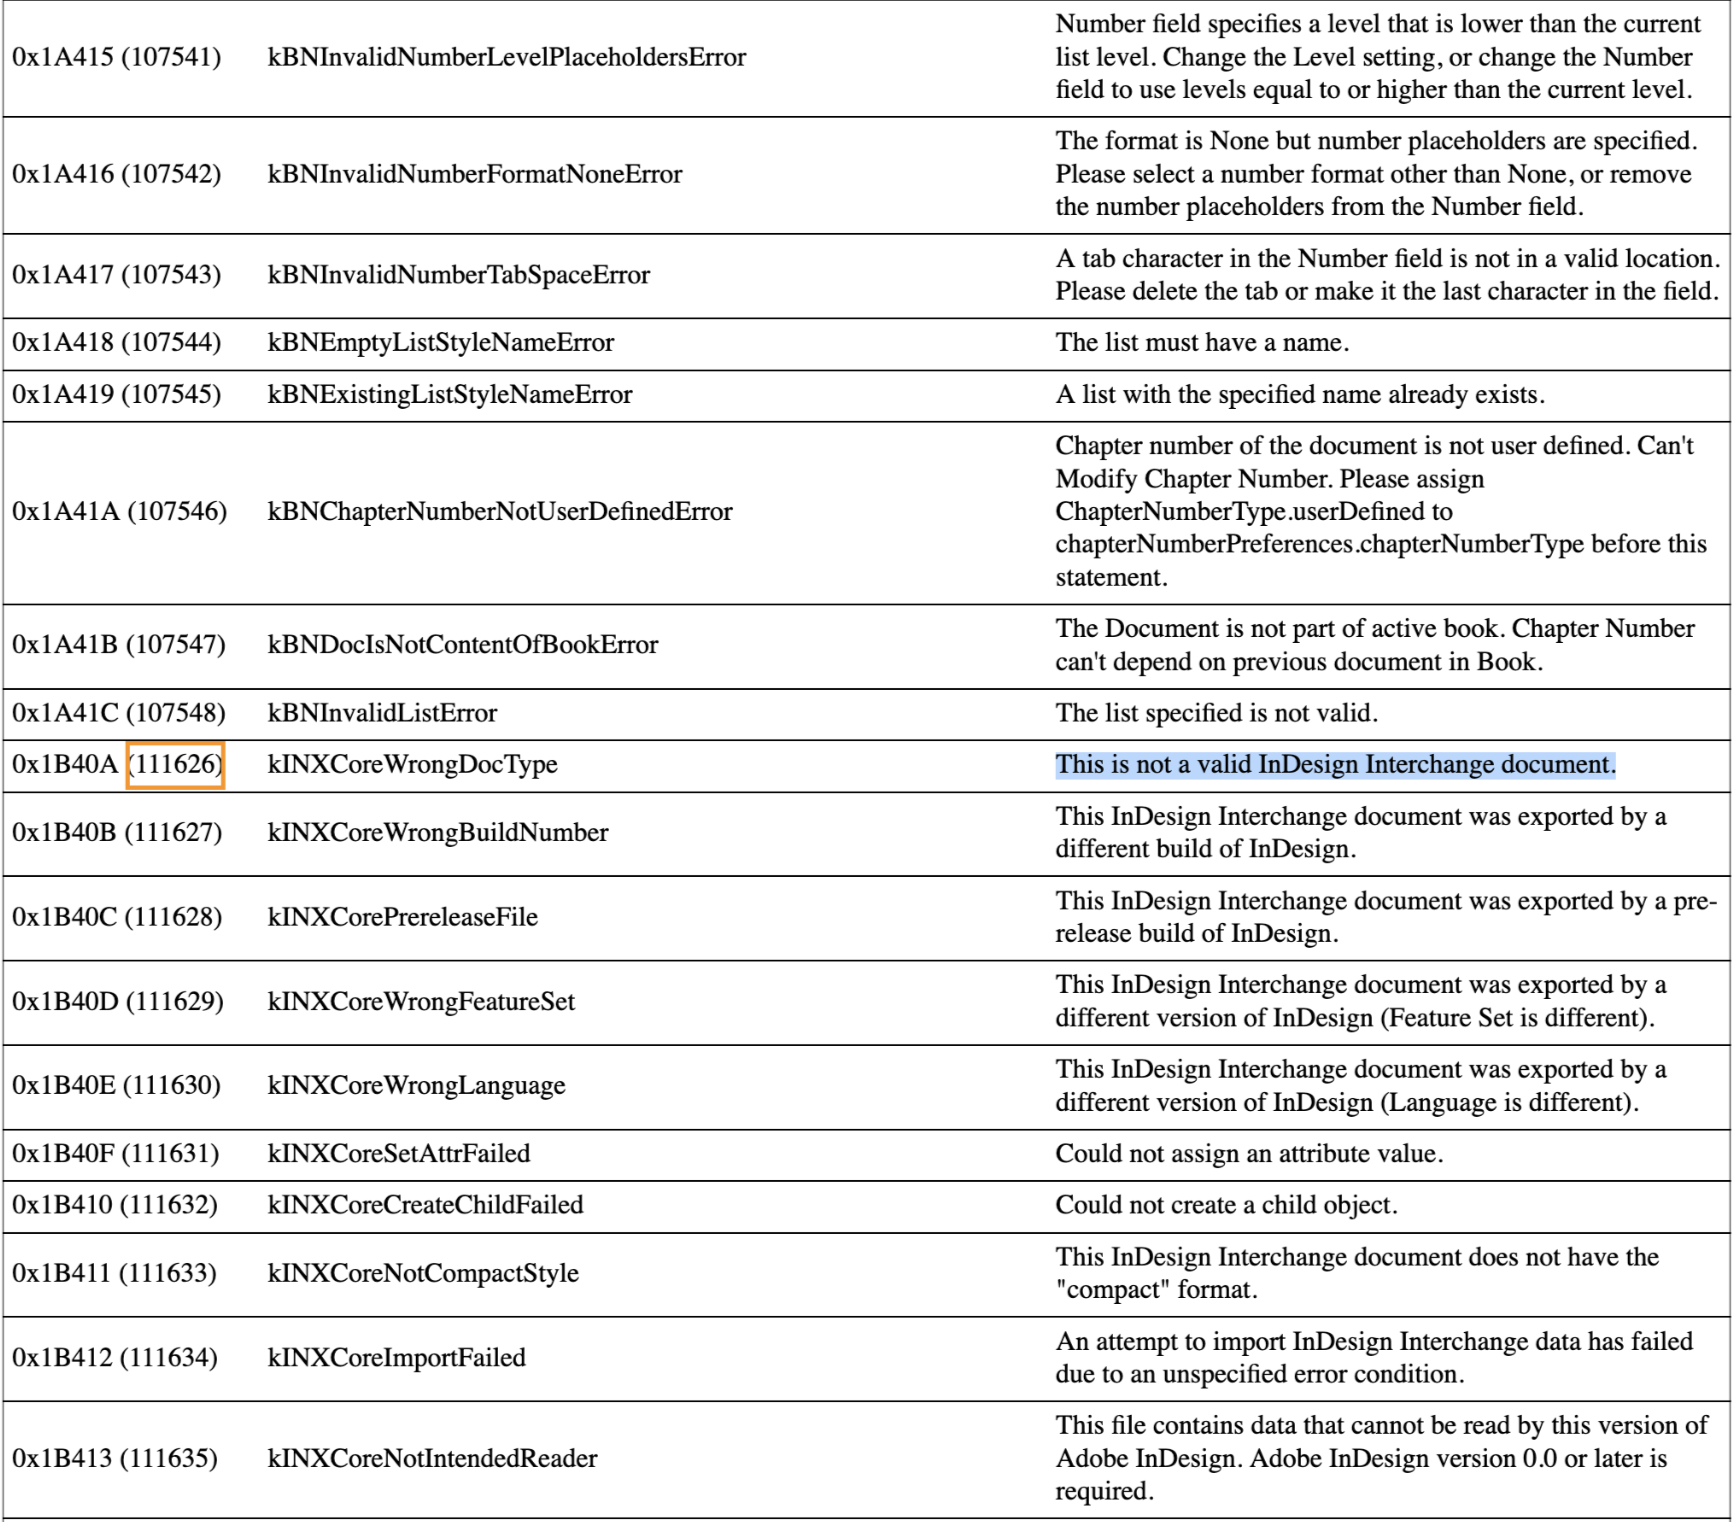Screen dimensions: 1734x1522
Task: Click 'The list specified is not valid.' text
Action: click(1216, 713)
